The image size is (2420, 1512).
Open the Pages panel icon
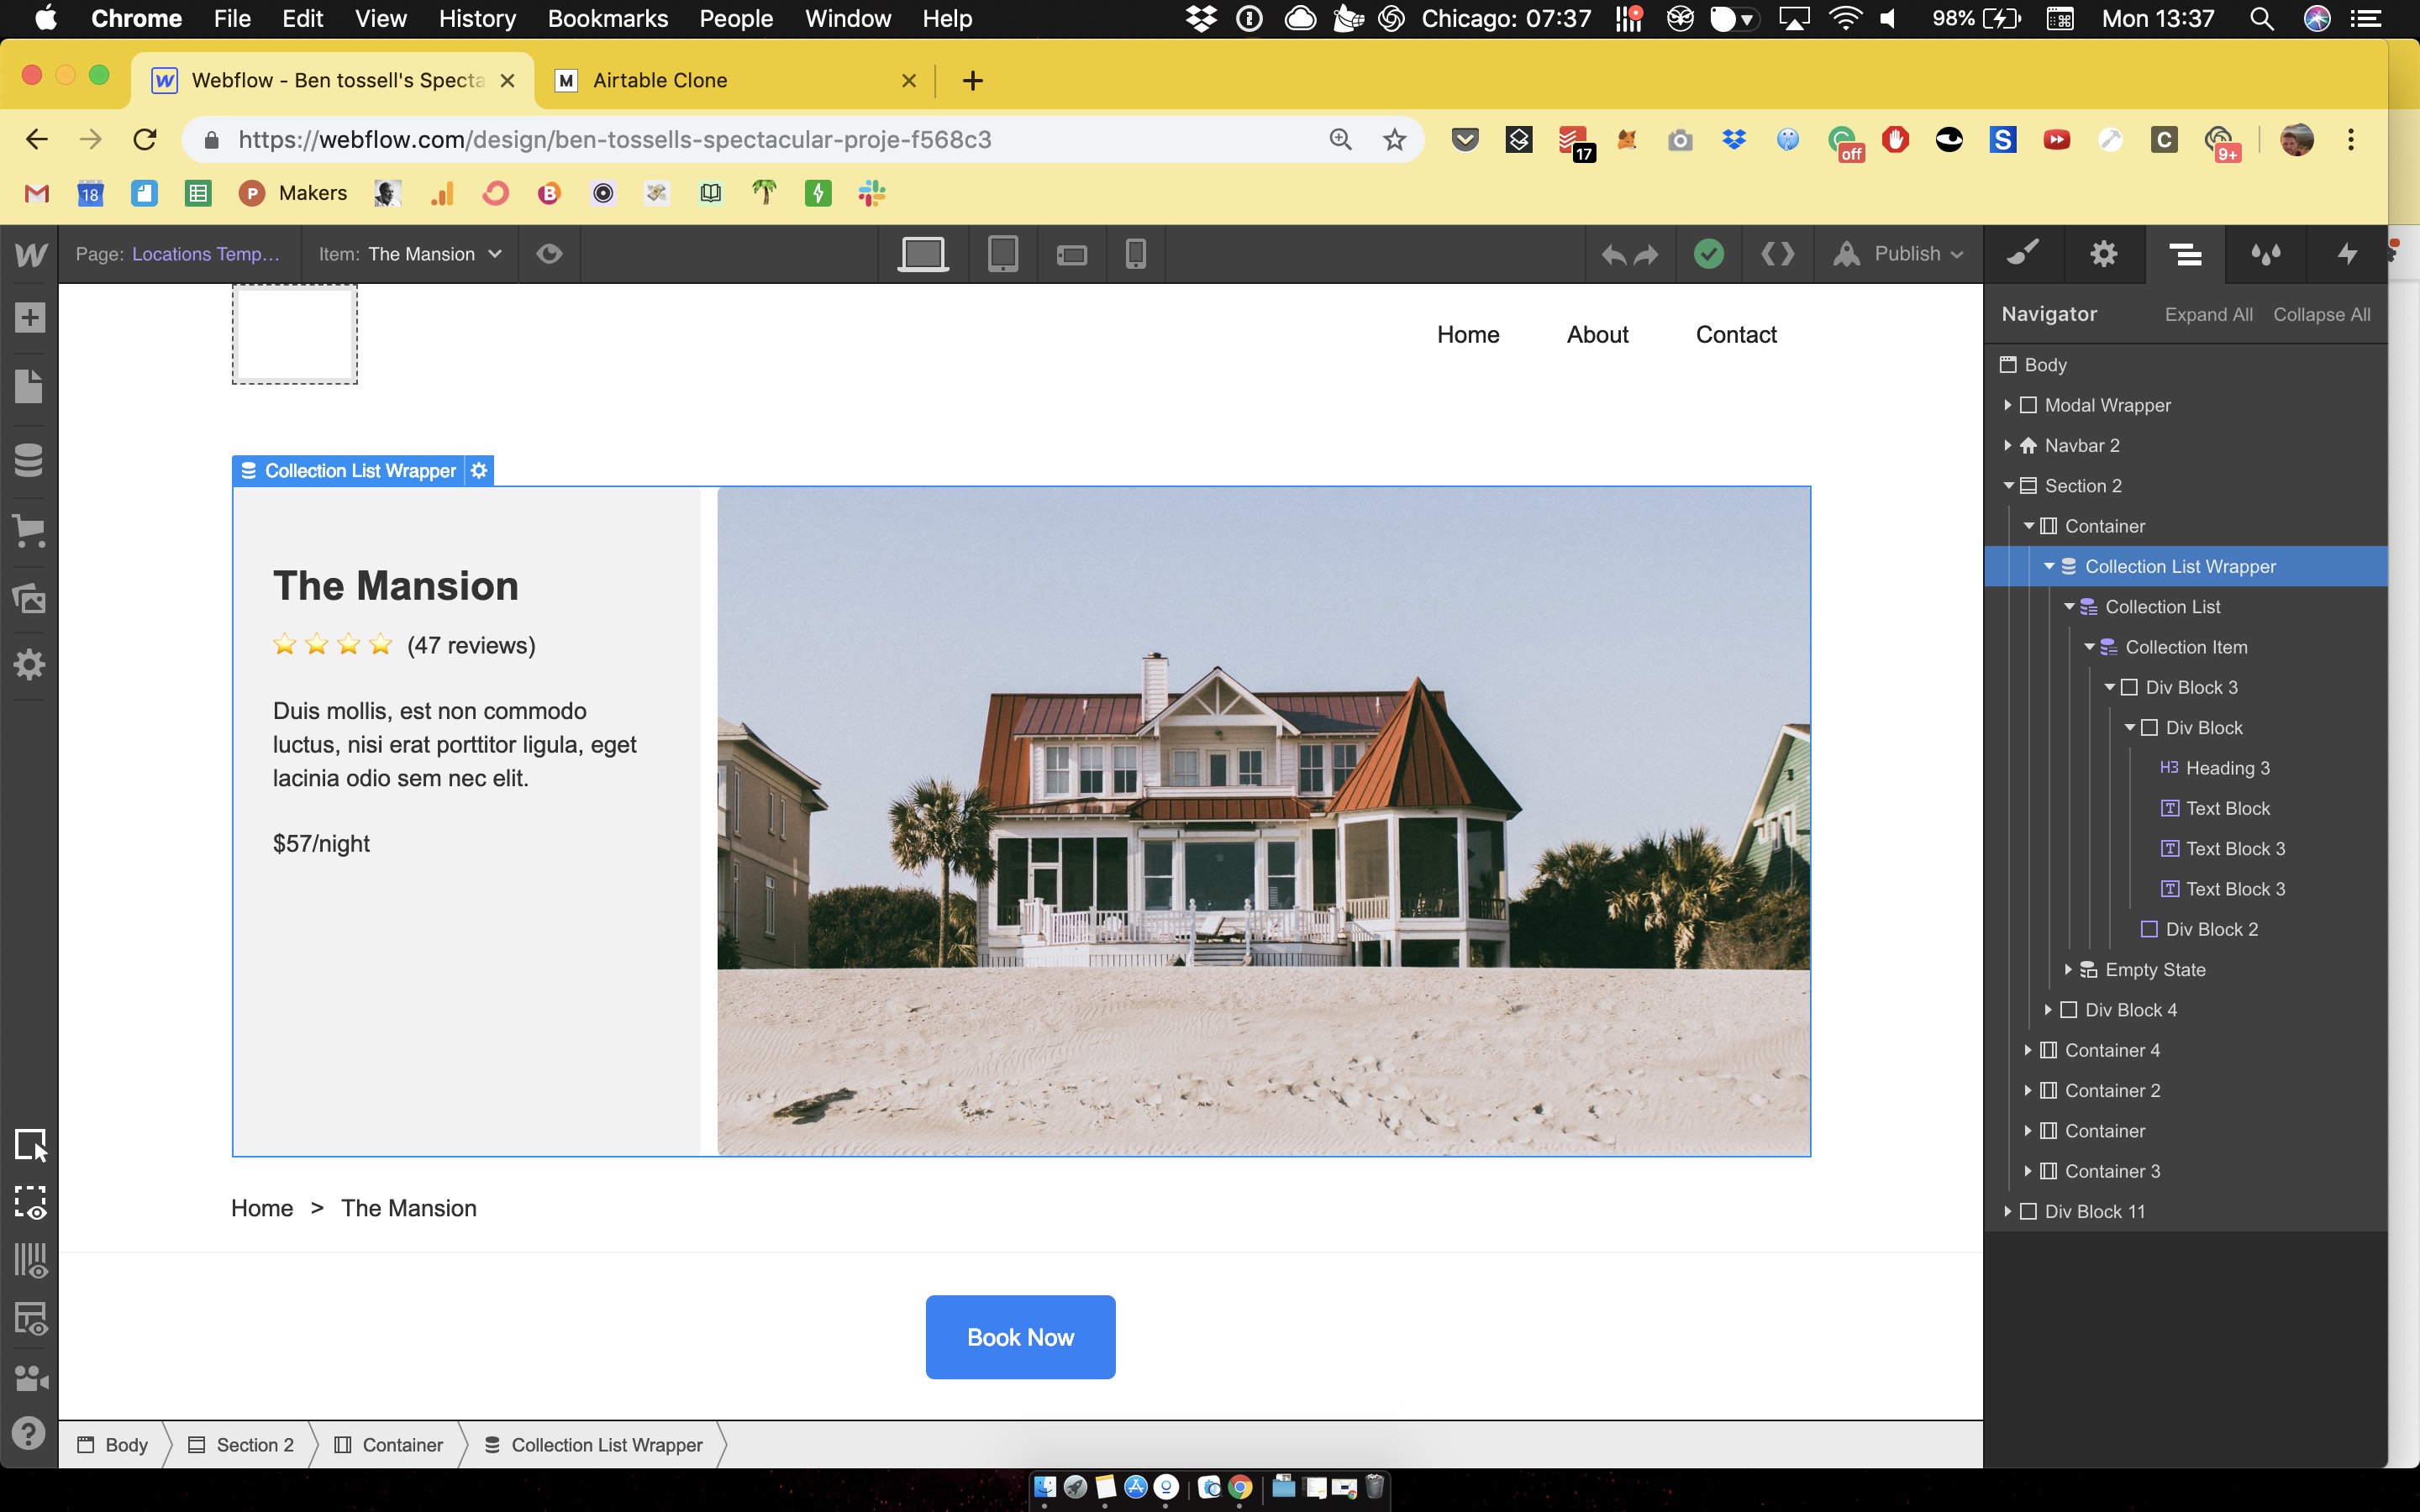(29, 386)
